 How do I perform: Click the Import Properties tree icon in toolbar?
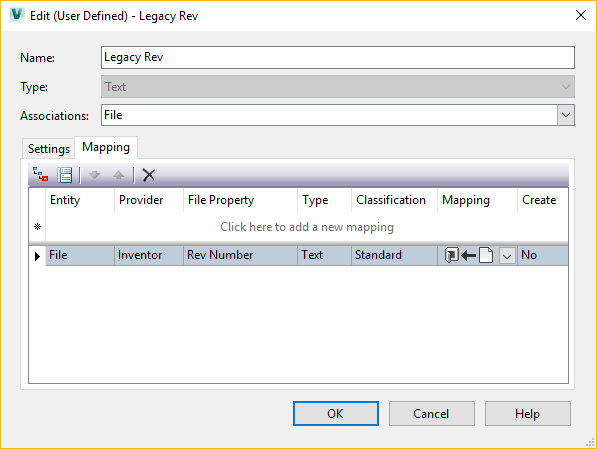click(40, 175)
